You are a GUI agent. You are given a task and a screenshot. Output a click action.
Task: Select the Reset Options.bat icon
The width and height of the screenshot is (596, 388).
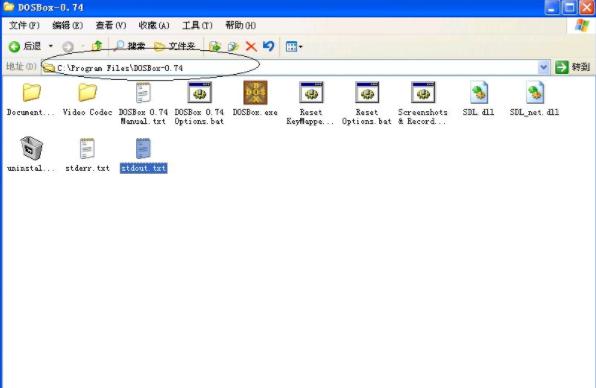[x=367, y=92]
